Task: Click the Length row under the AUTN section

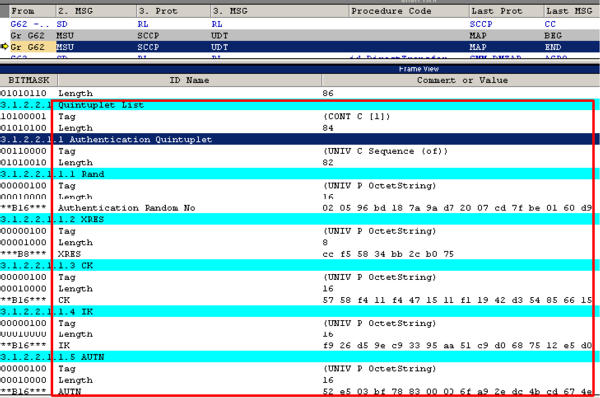Action: coord(300,380)
